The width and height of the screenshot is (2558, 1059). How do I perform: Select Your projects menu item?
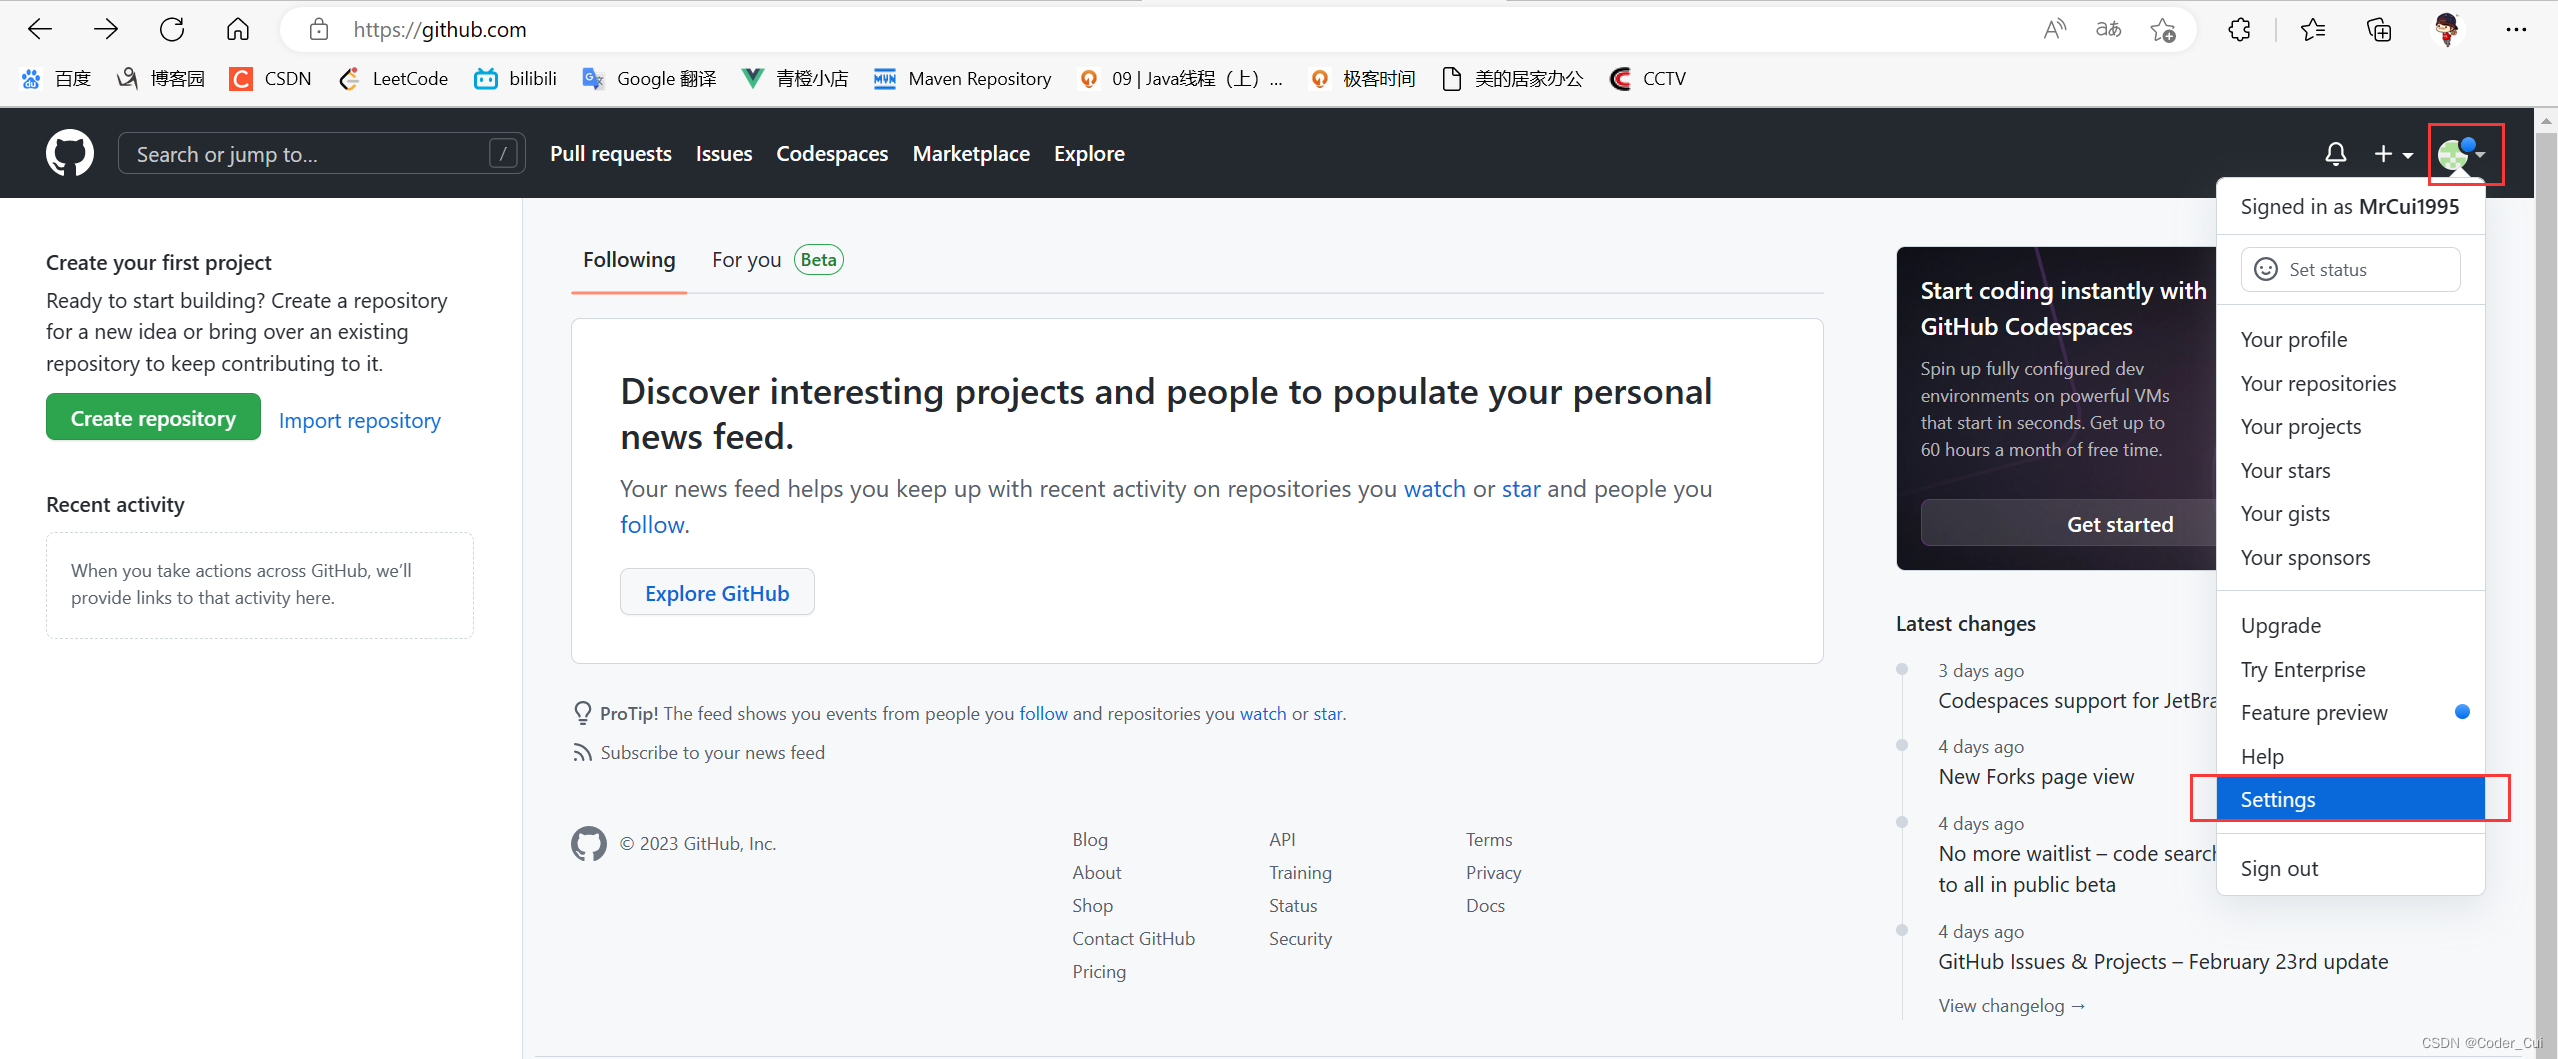(x=2350, y=427)
